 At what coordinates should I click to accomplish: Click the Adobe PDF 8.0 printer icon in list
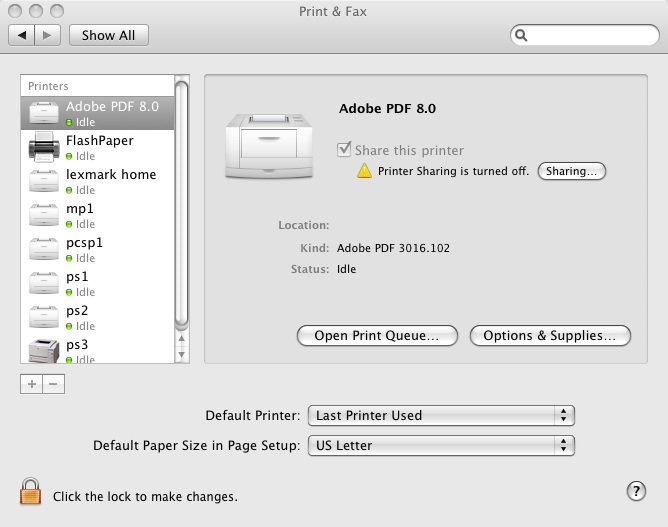[x=43, y=113]
